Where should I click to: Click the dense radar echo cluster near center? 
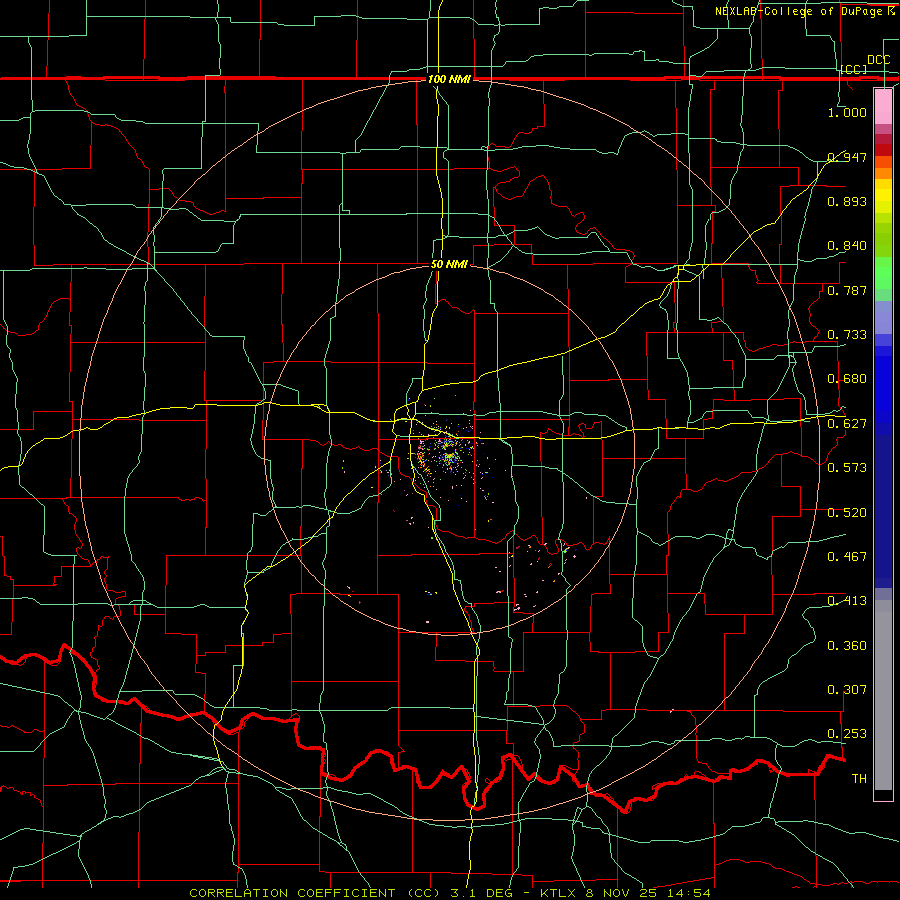pos(448,453)
